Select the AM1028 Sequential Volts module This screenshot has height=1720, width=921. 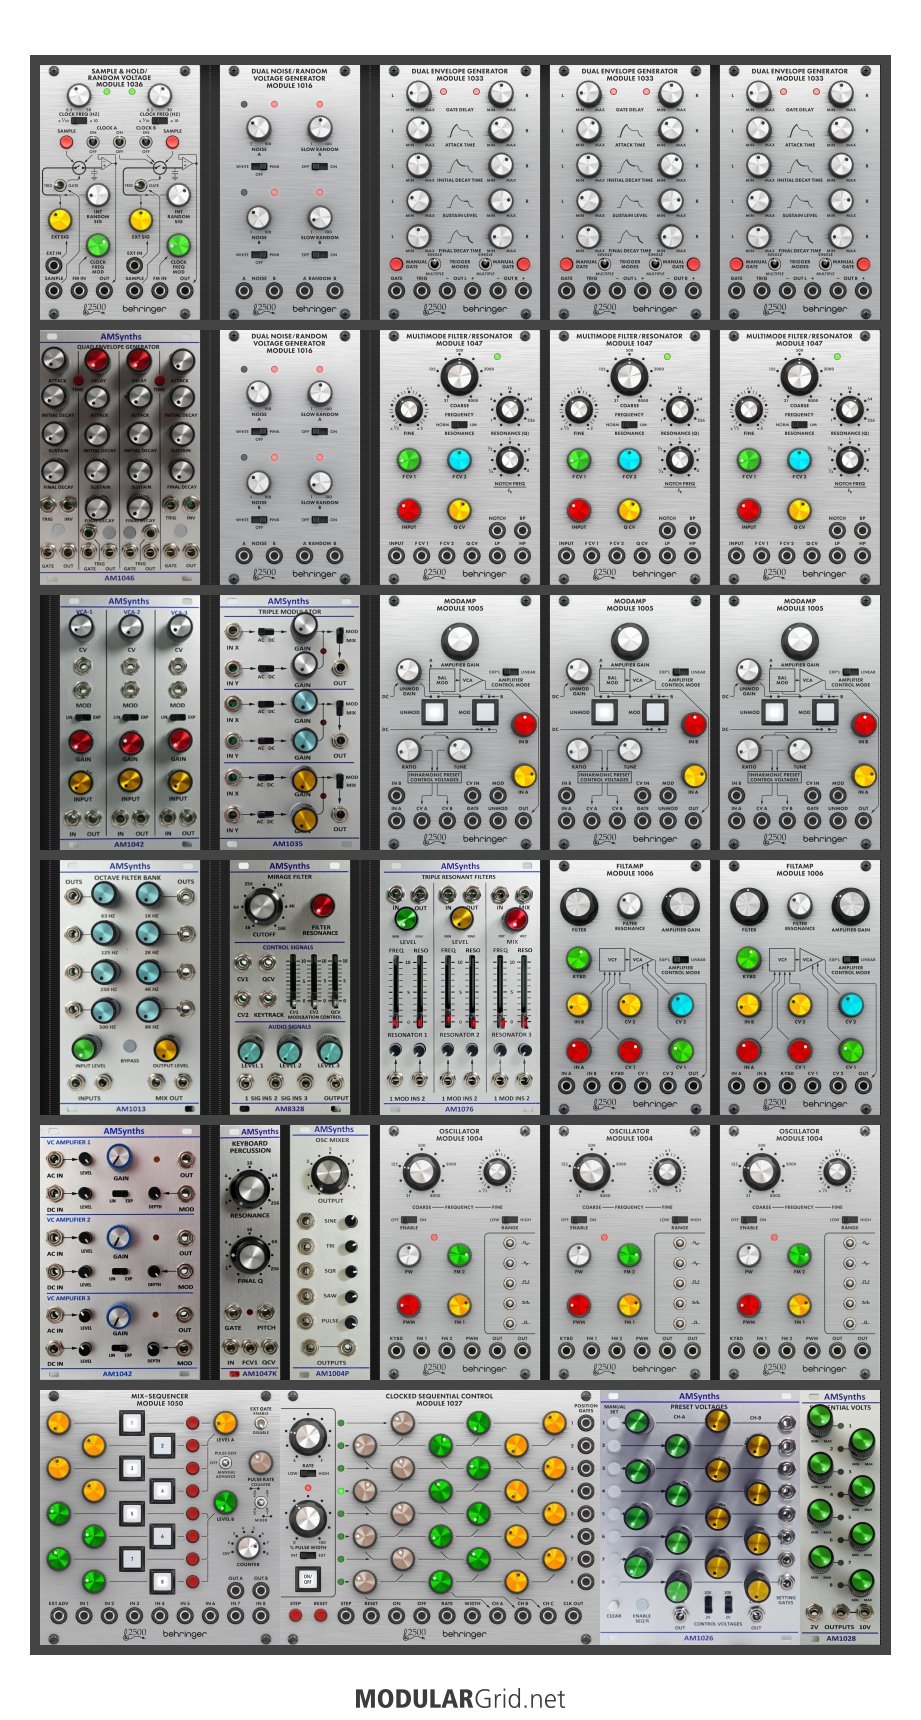841,1517
